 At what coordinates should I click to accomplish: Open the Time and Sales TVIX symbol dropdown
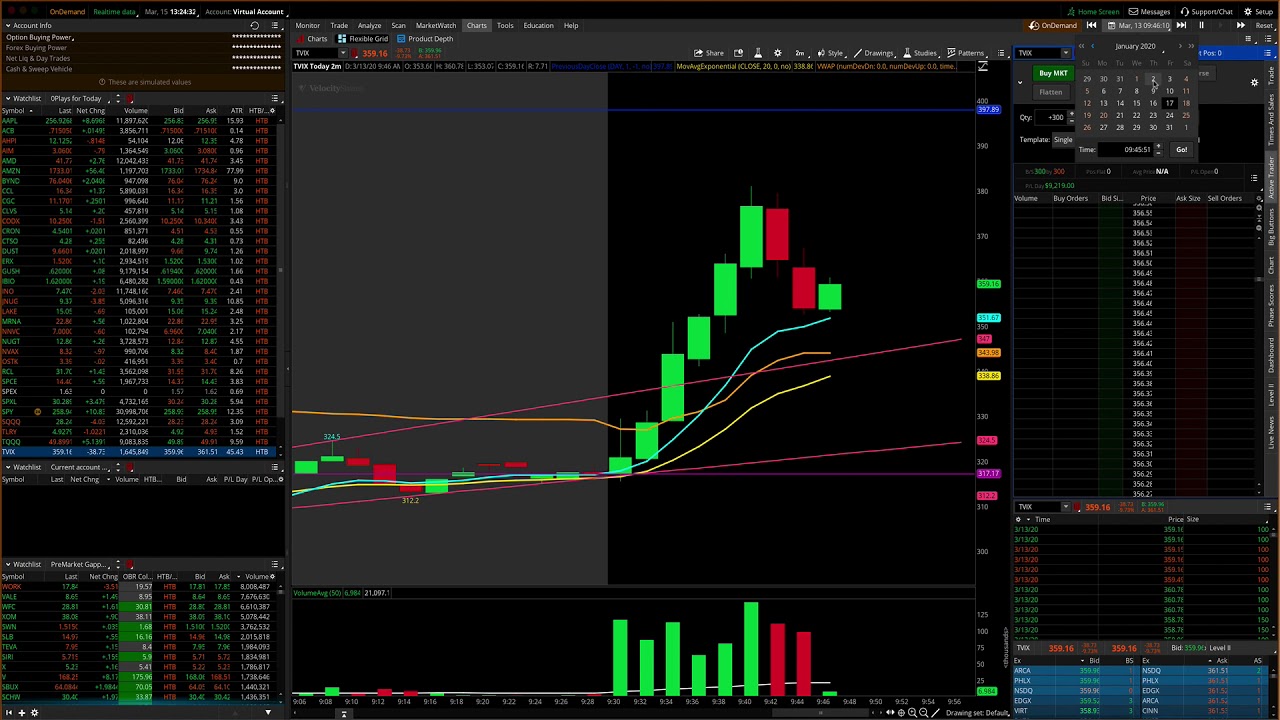[1066, 507]
